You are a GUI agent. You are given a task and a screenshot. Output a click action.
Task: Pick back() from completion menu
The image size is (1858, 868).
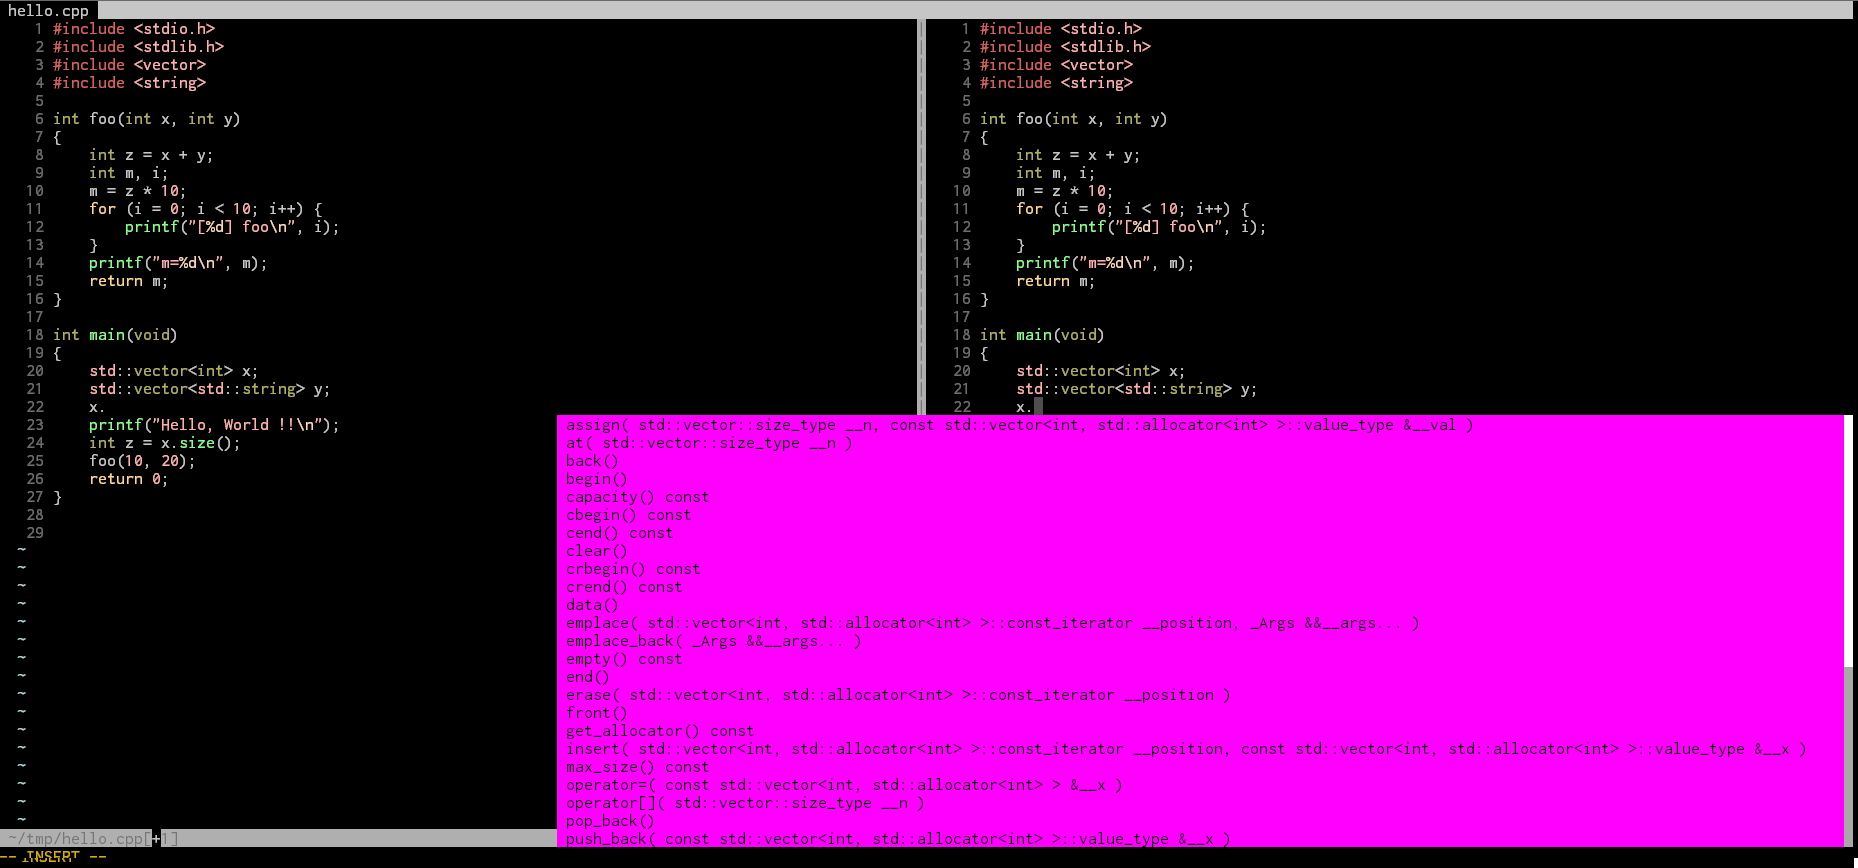1200,461
